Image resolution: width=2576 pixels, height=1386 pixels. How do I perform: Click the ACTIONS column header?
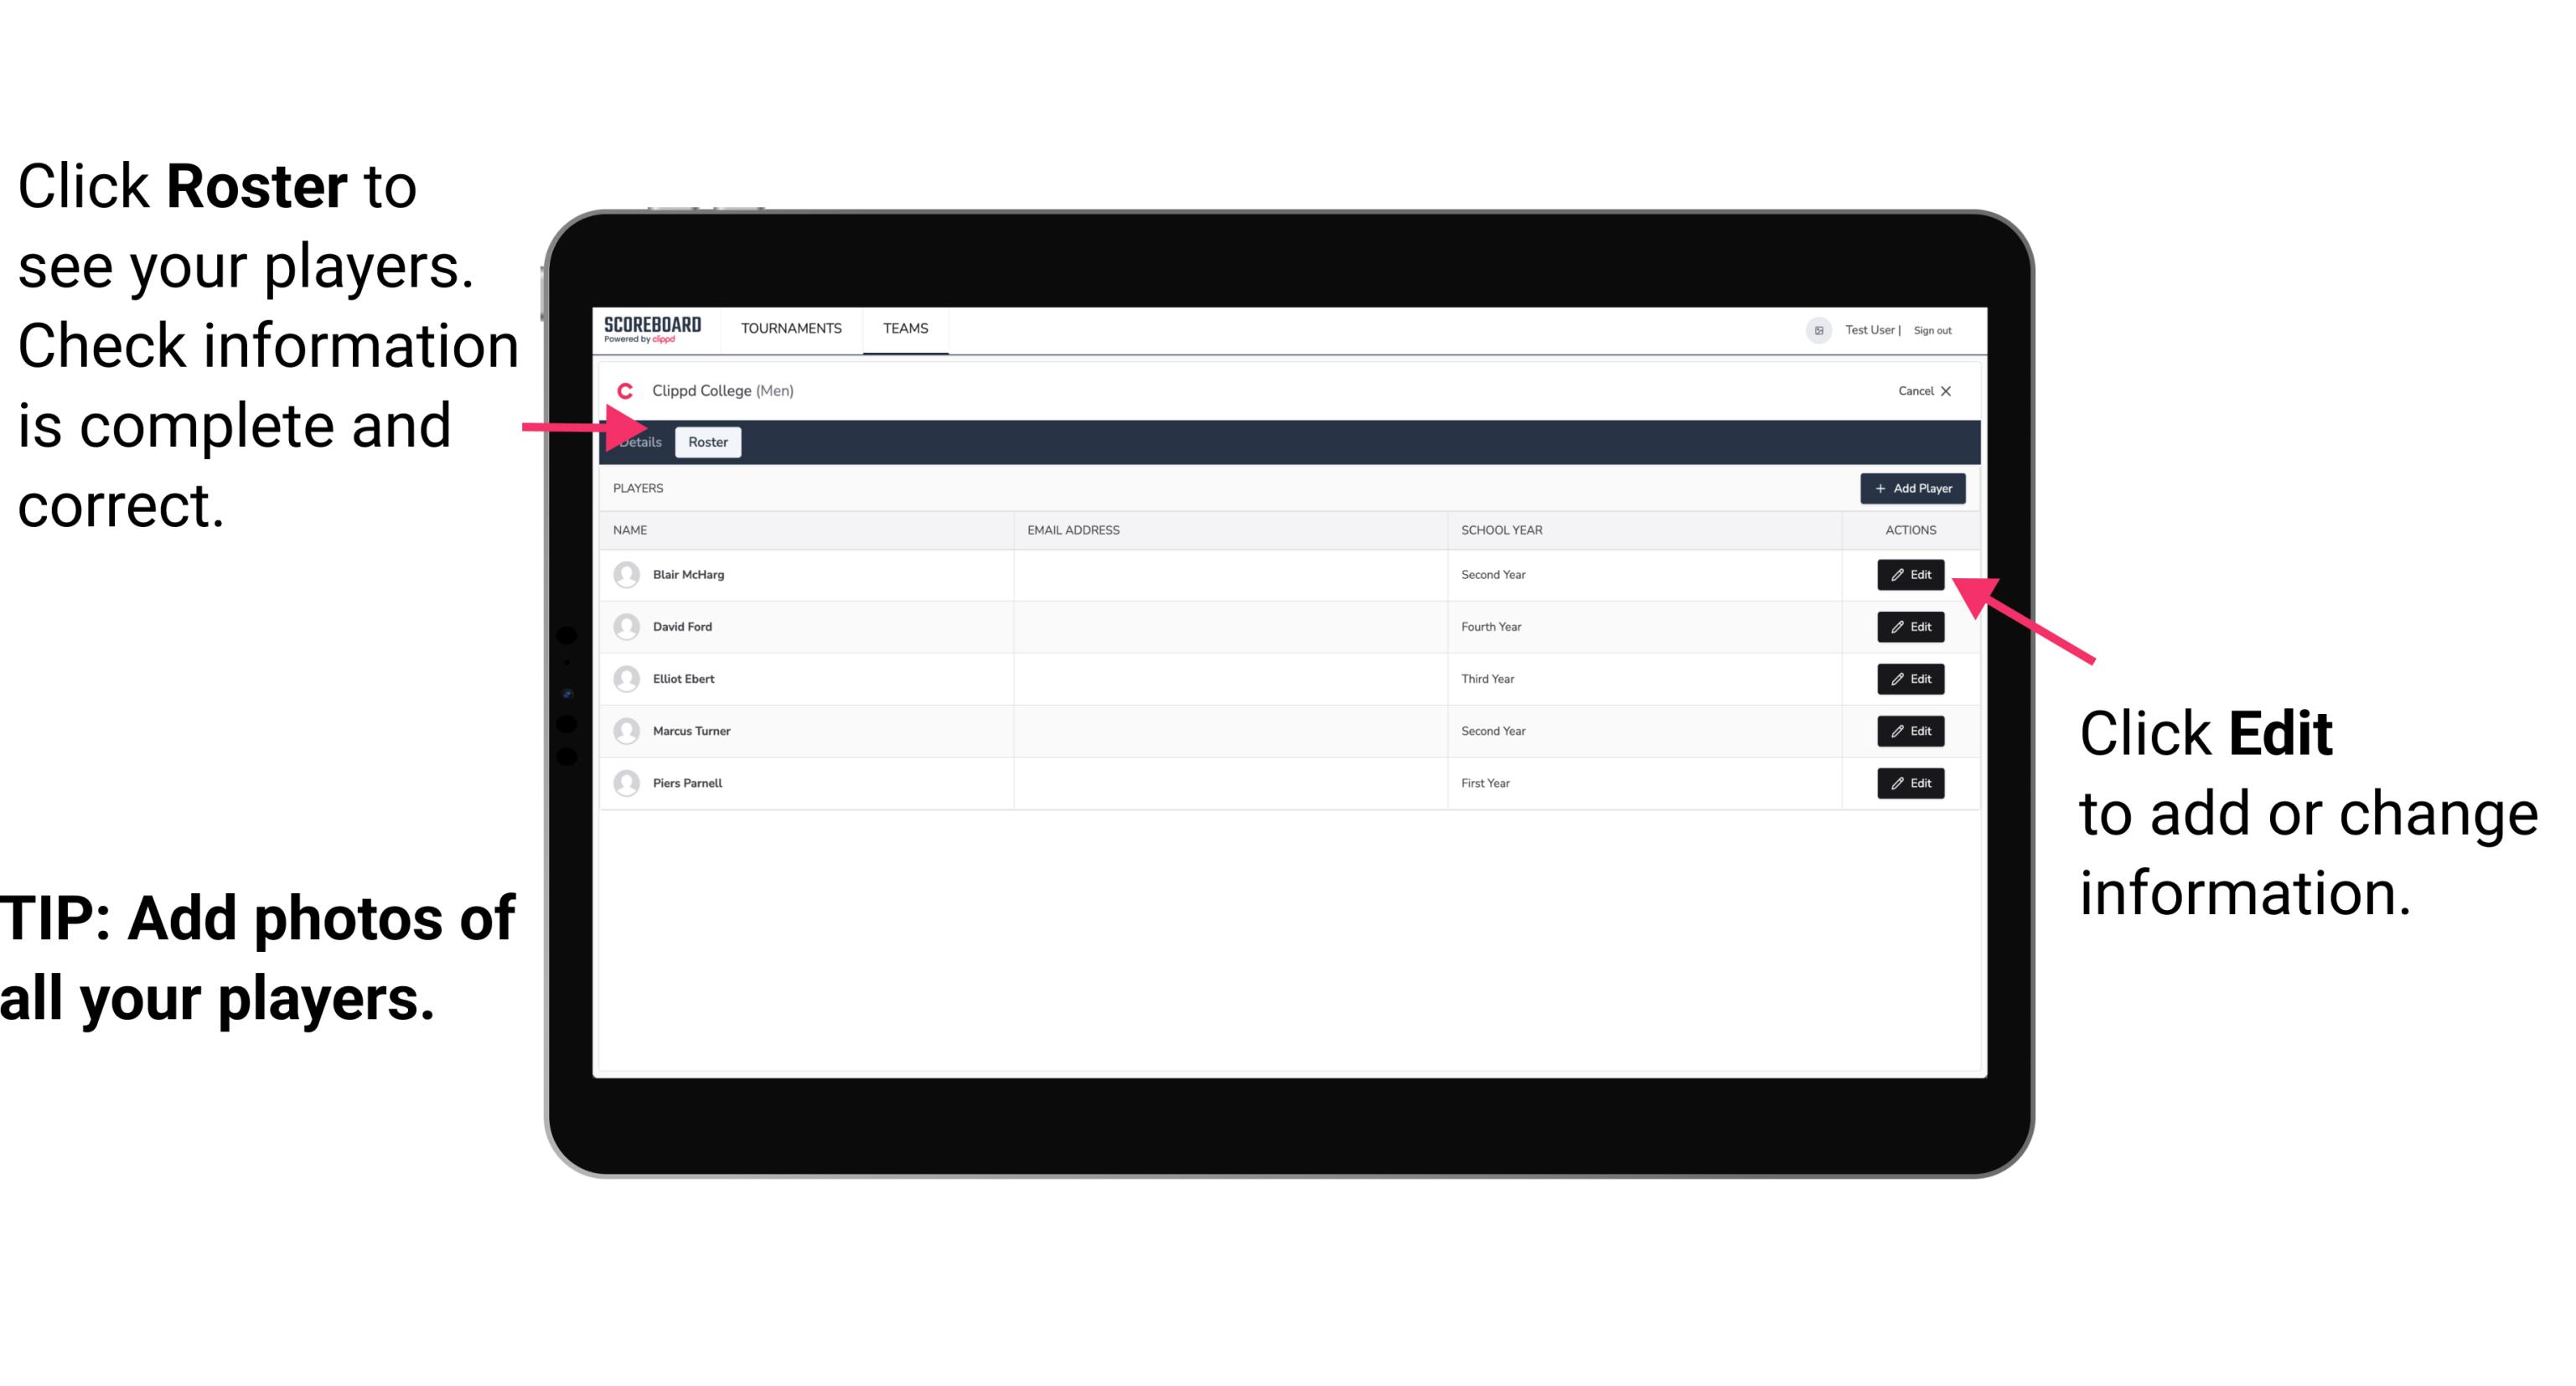coord(1909,529)
